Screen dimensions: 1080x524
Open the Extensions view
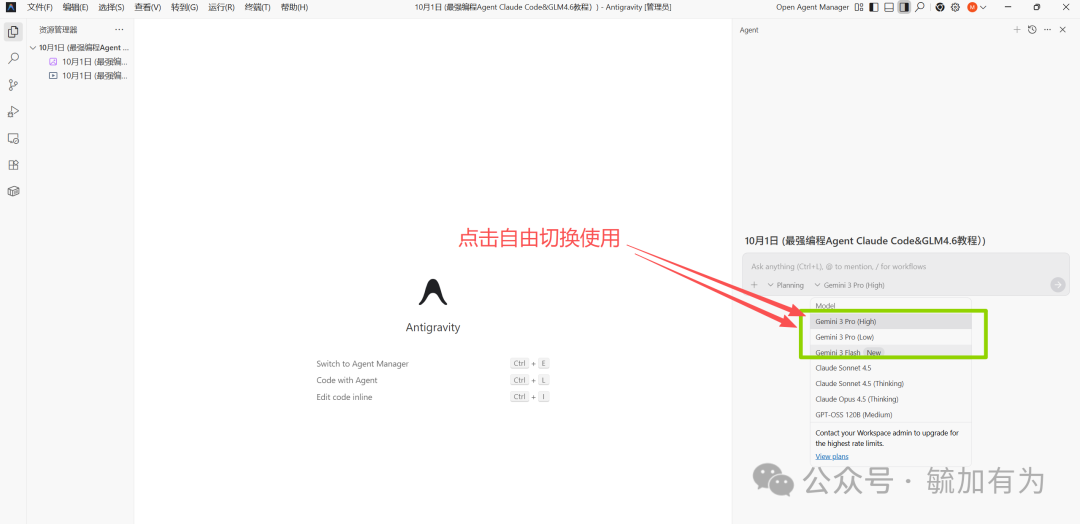pyautogui.click(x=13, y=165)
